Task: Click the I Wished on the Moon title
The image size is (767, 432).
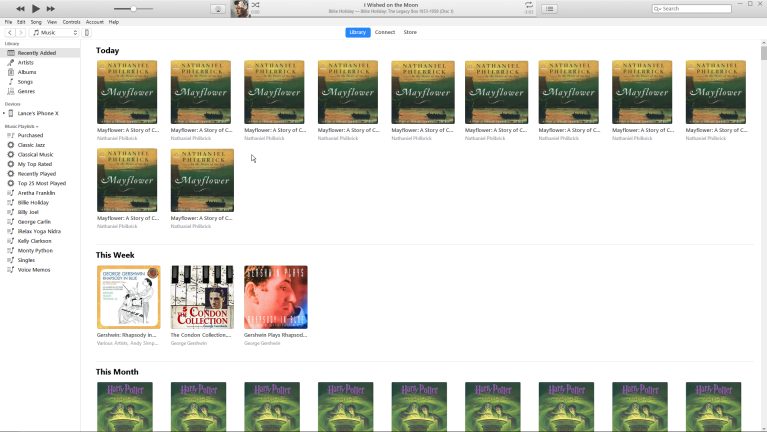Action: point(390,5)
